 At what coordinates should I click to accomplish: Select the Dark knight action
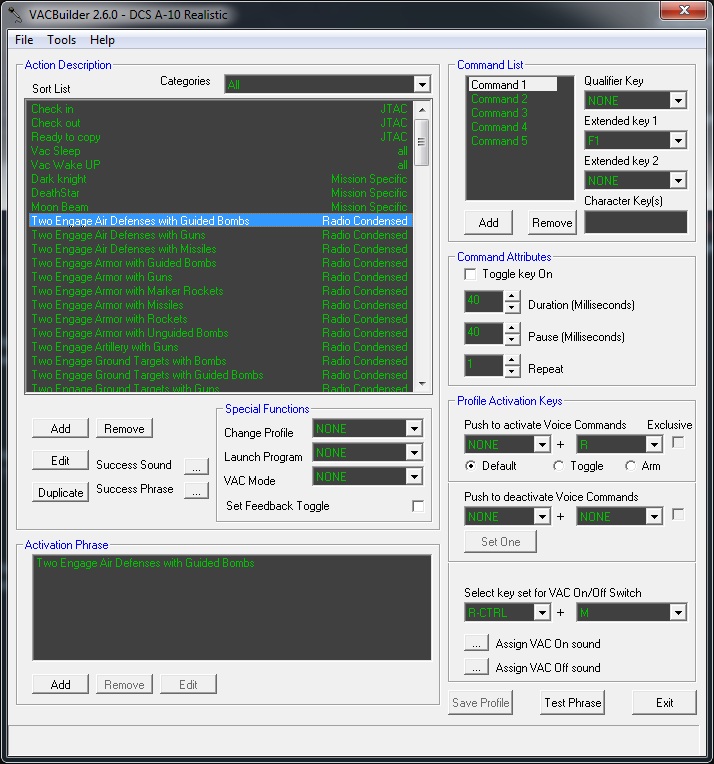point(219,179)
